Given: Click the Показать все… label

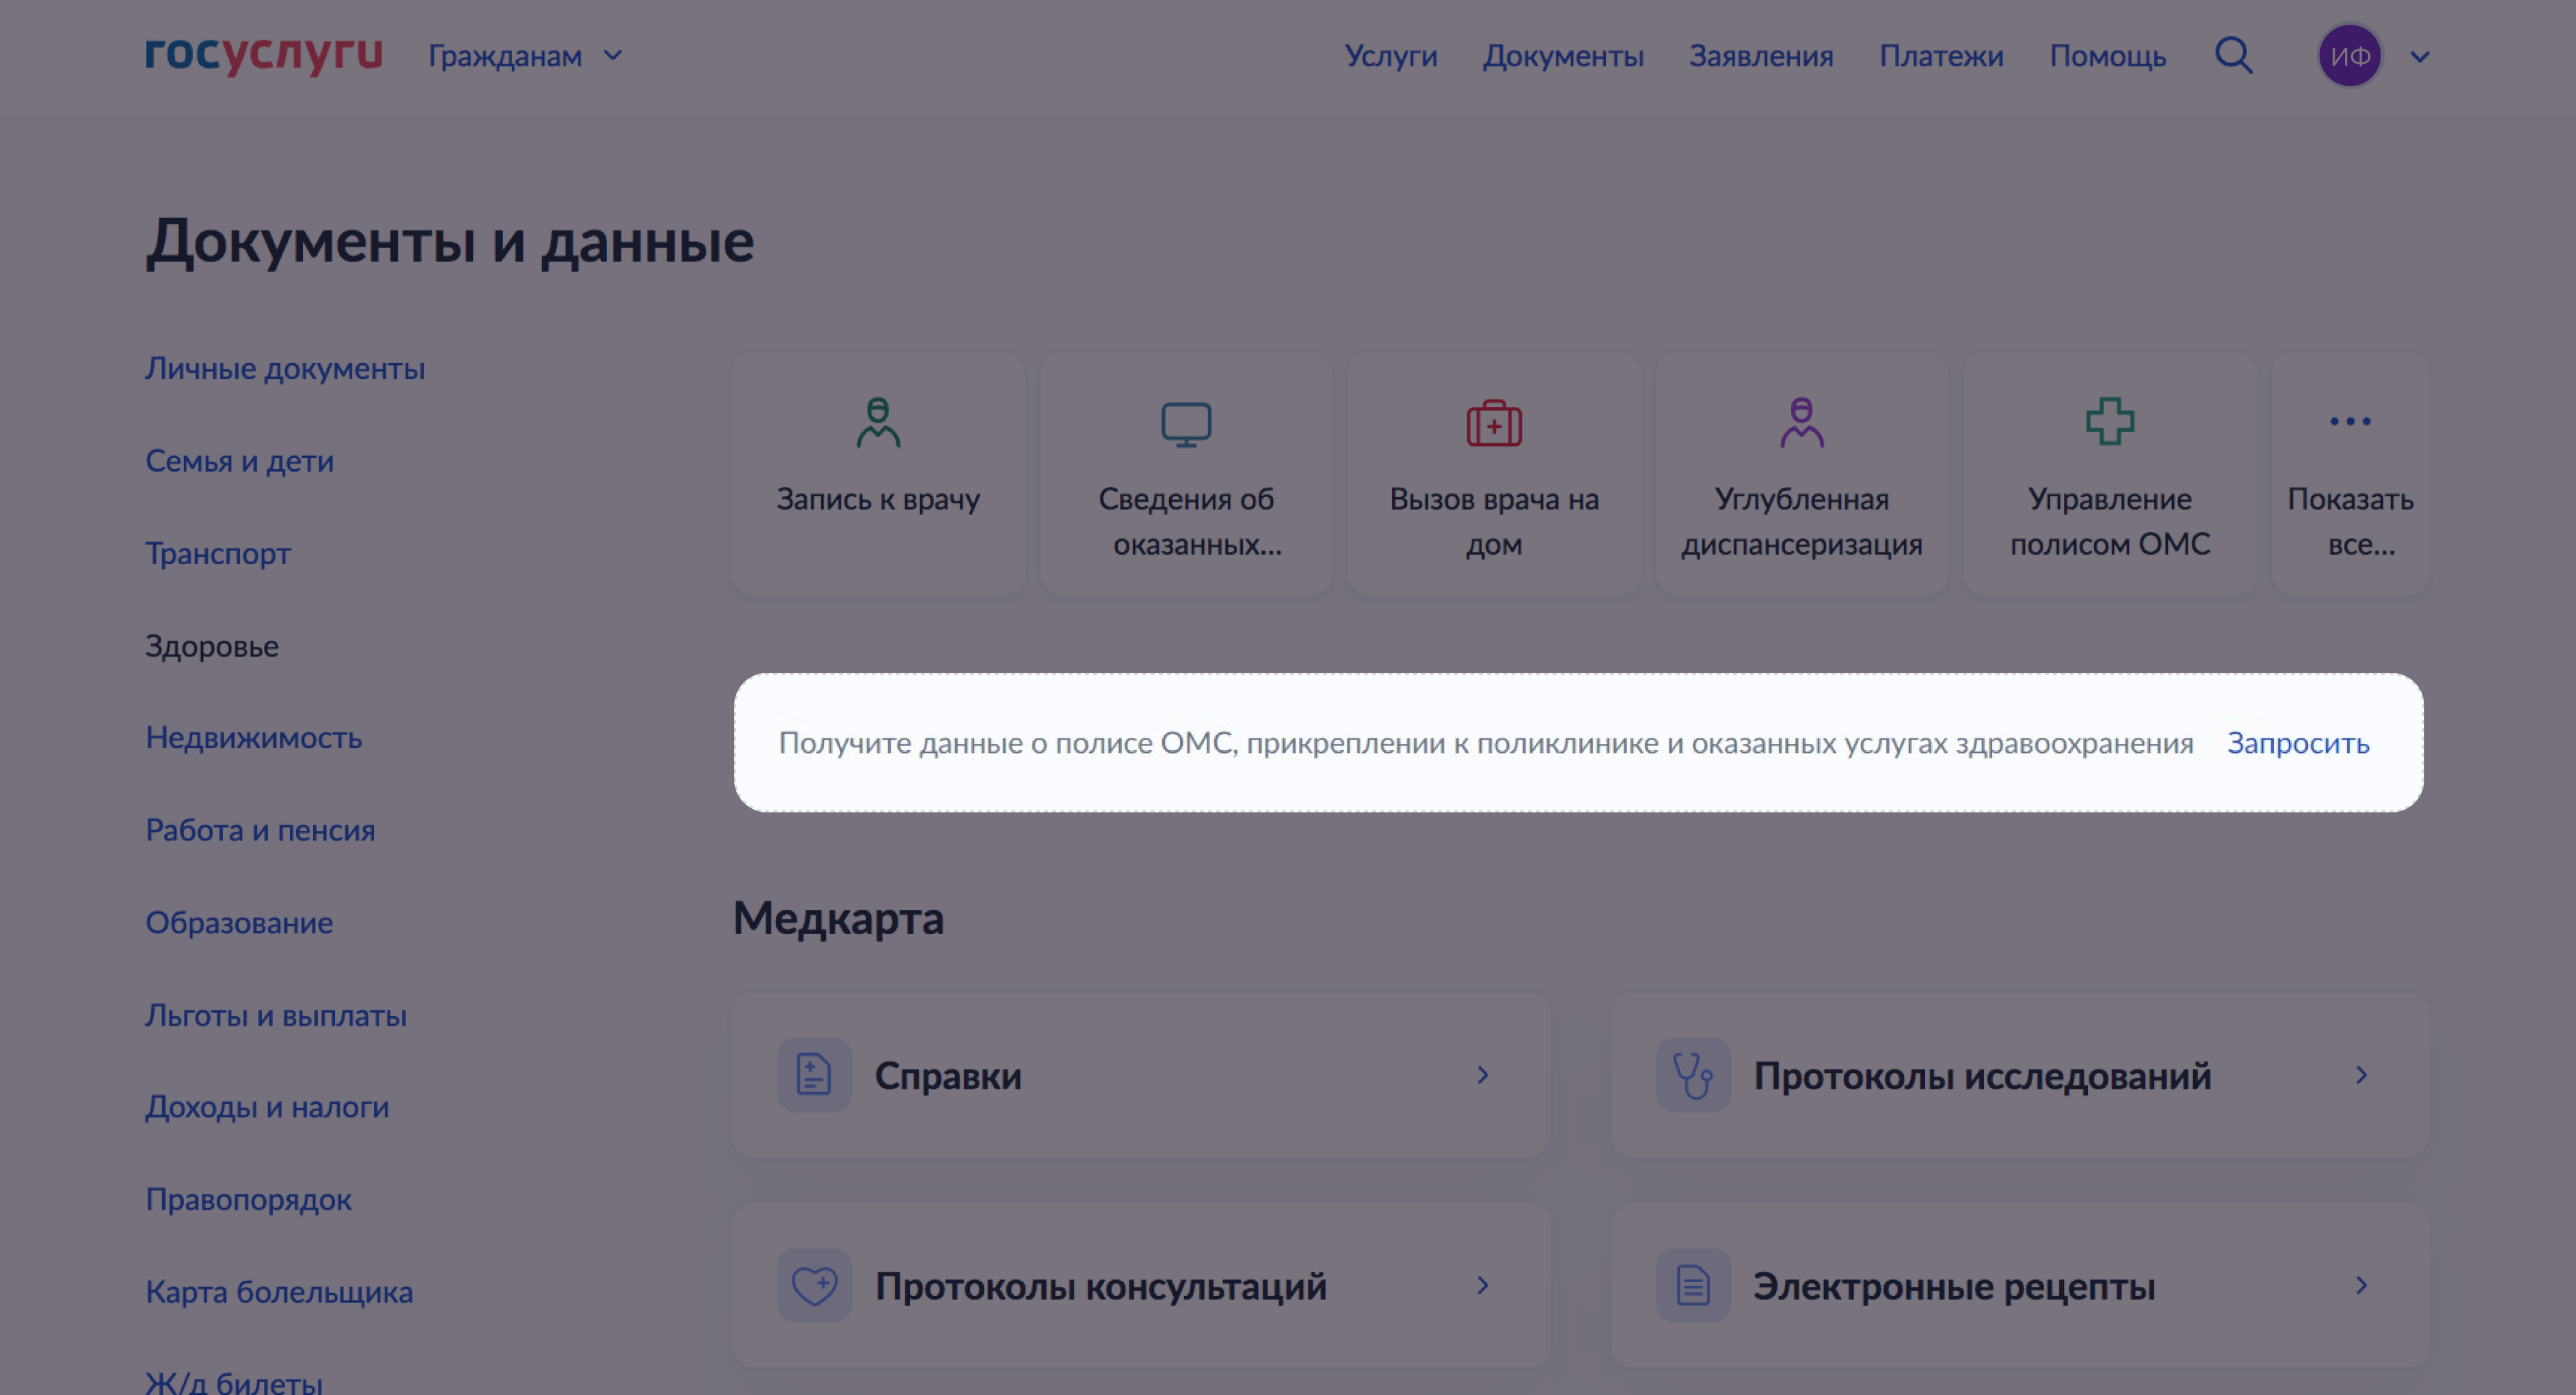Looking at the screenshot, I should click(x=2351, y=521).
